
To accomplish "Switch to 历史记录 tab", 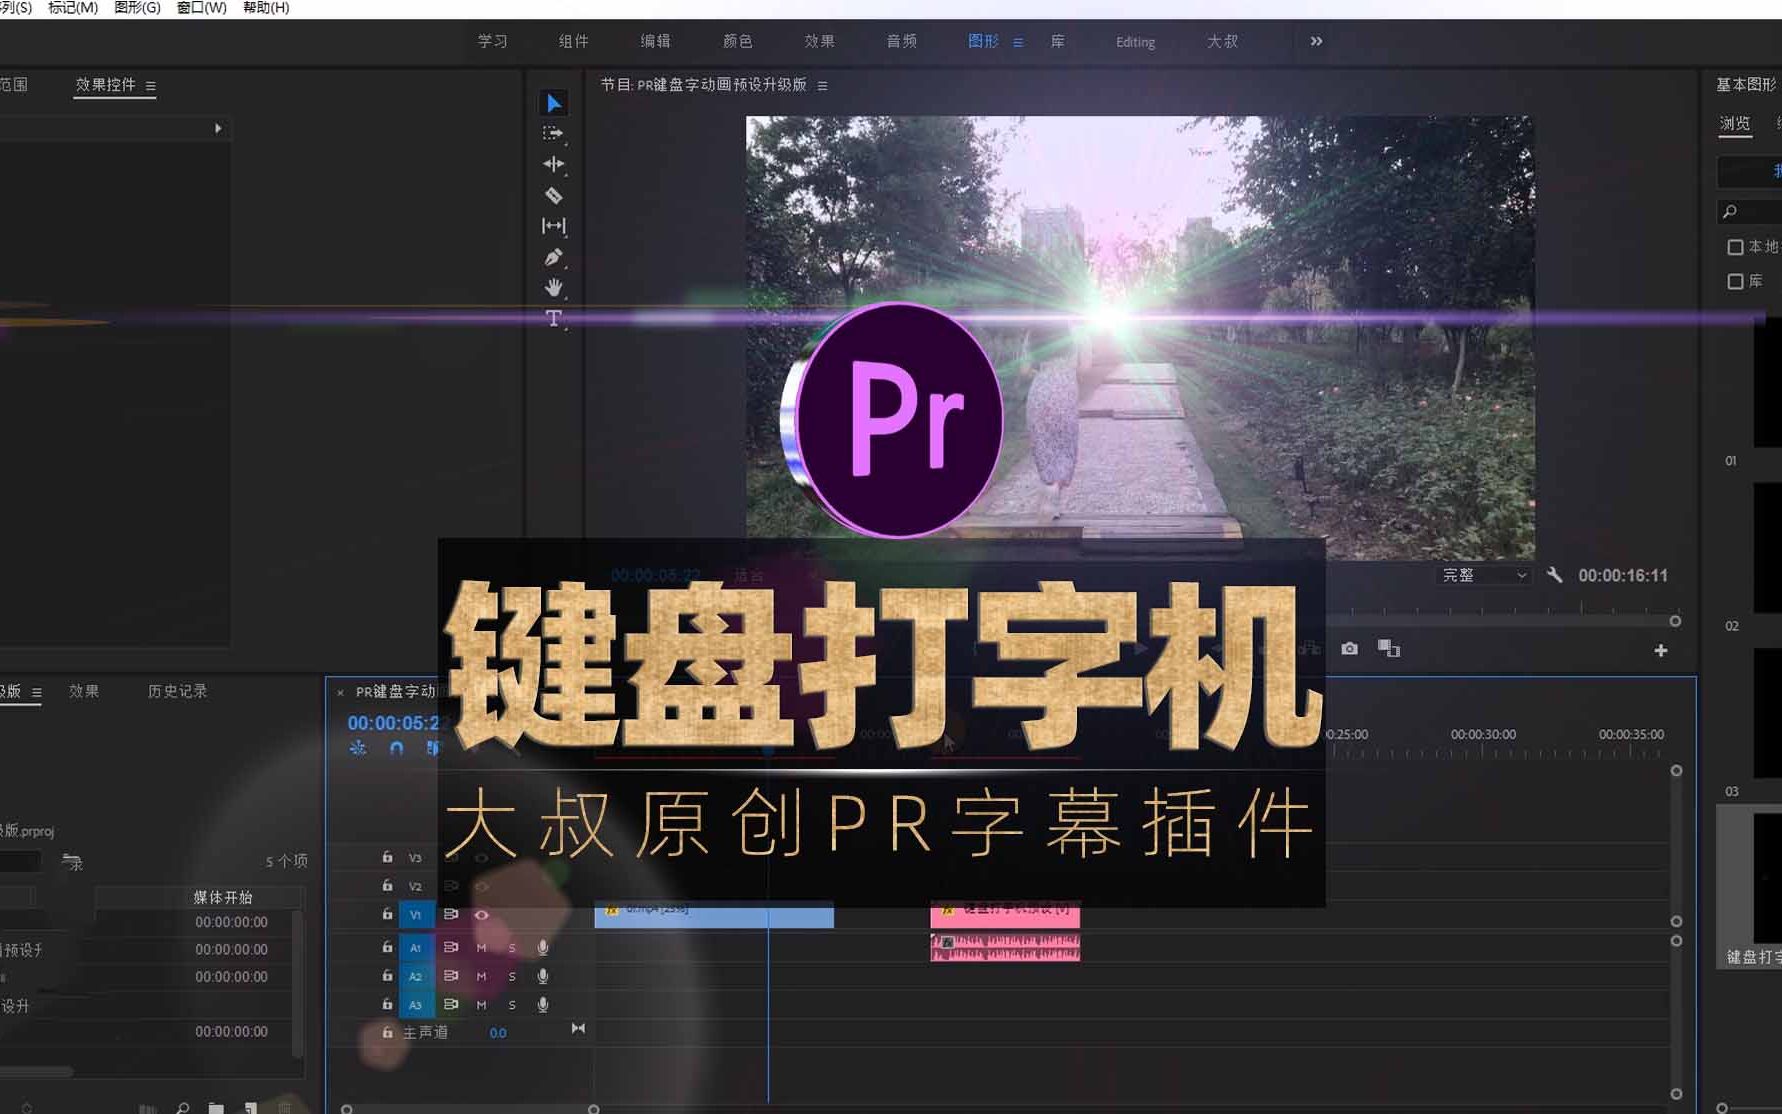I will [x=177, y=691].
